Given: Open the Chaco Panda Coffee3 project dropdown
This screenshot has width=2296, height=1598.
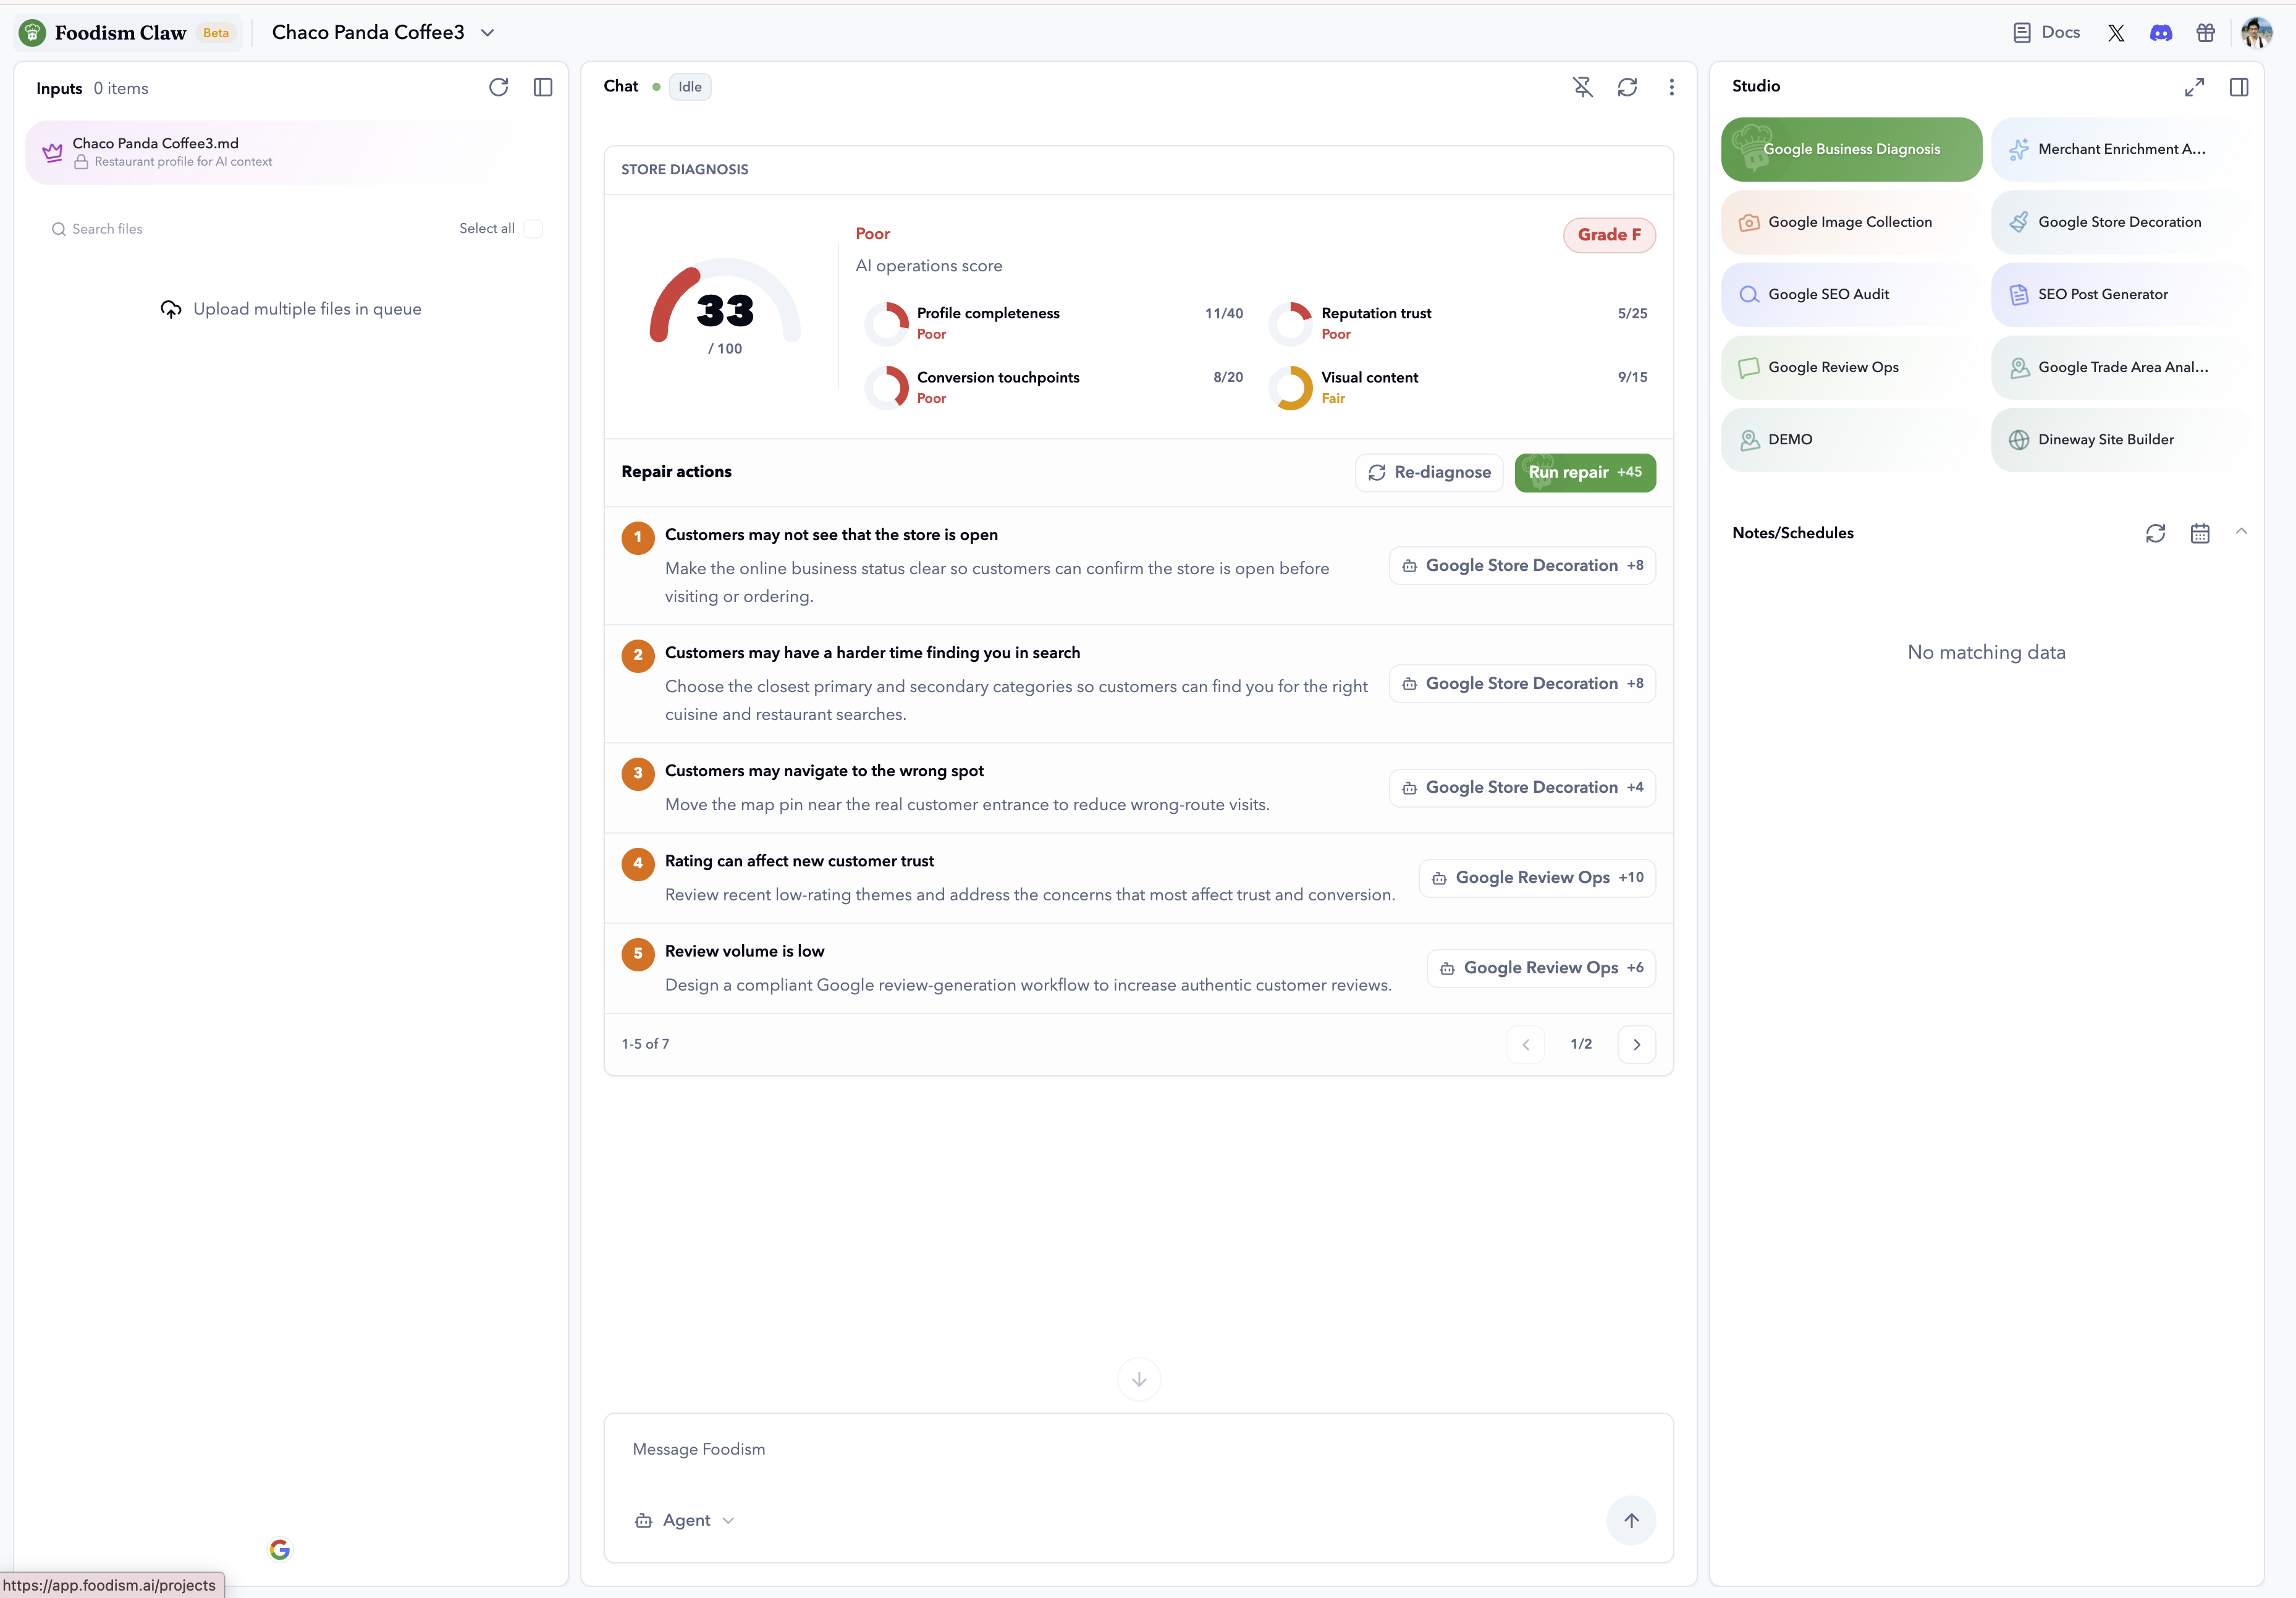Looking at the screenshot, I should click(x=384, y=32).
